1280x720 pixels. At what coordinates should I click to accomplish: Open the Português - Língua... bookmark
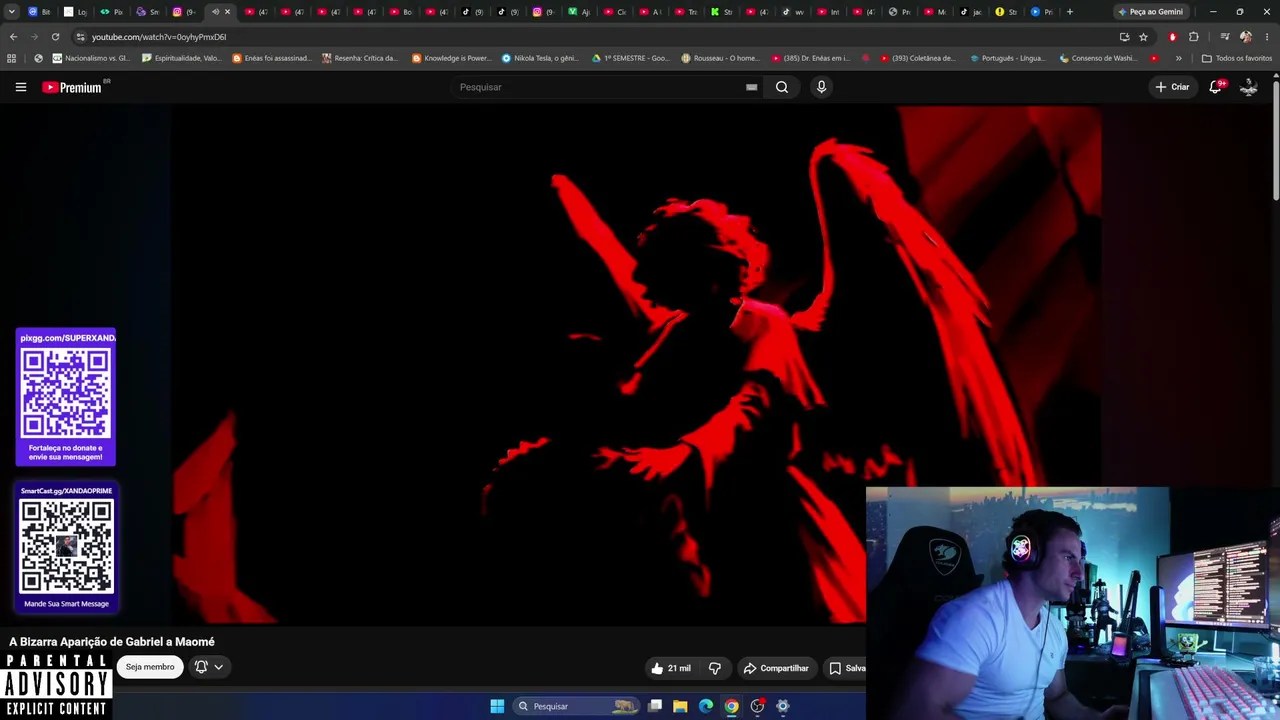tap(1010, 58)
